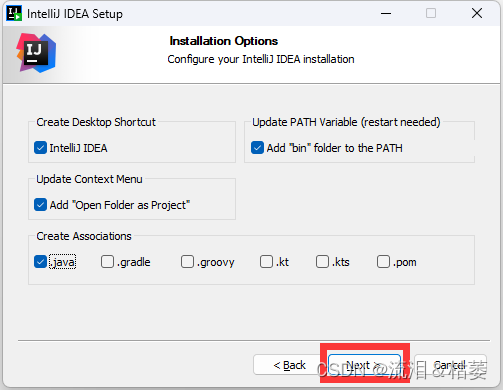Click the disabled maximize window button

tap(431, 13)
